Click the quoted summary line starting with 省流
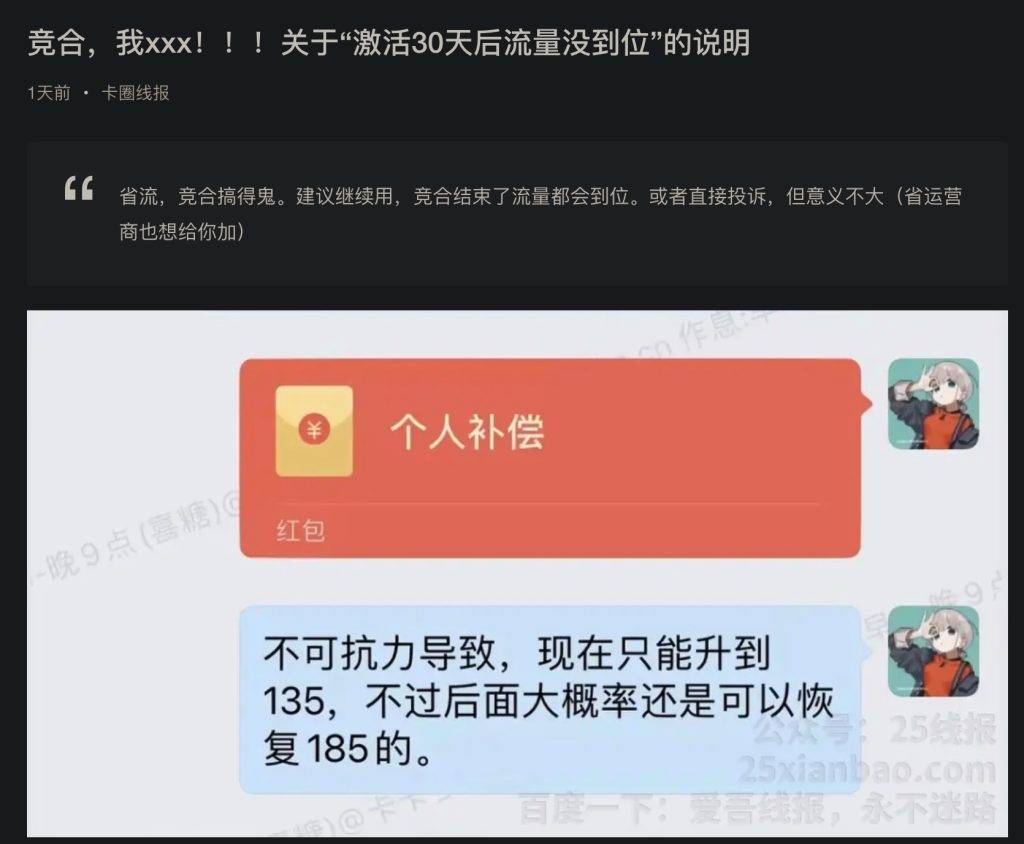 point(540,196)
